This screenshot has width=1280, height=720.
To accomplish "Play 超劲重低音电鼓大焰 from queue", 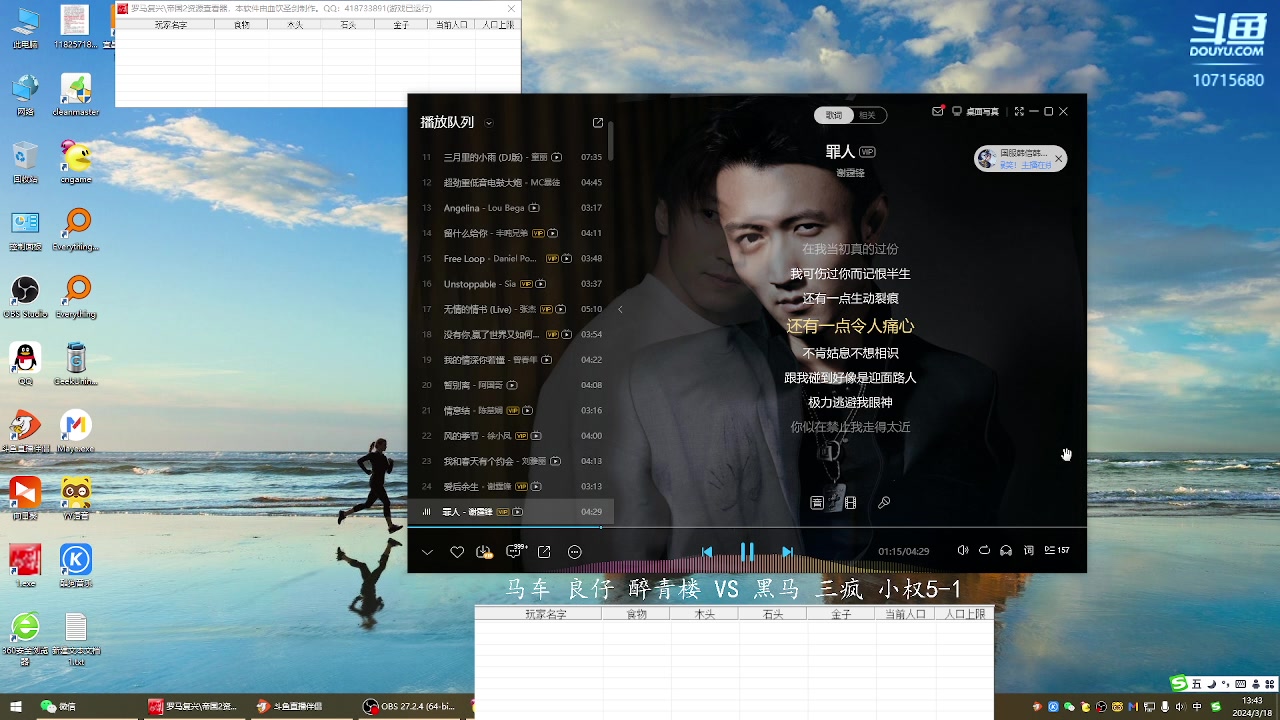I will click(x=511, y=183).
